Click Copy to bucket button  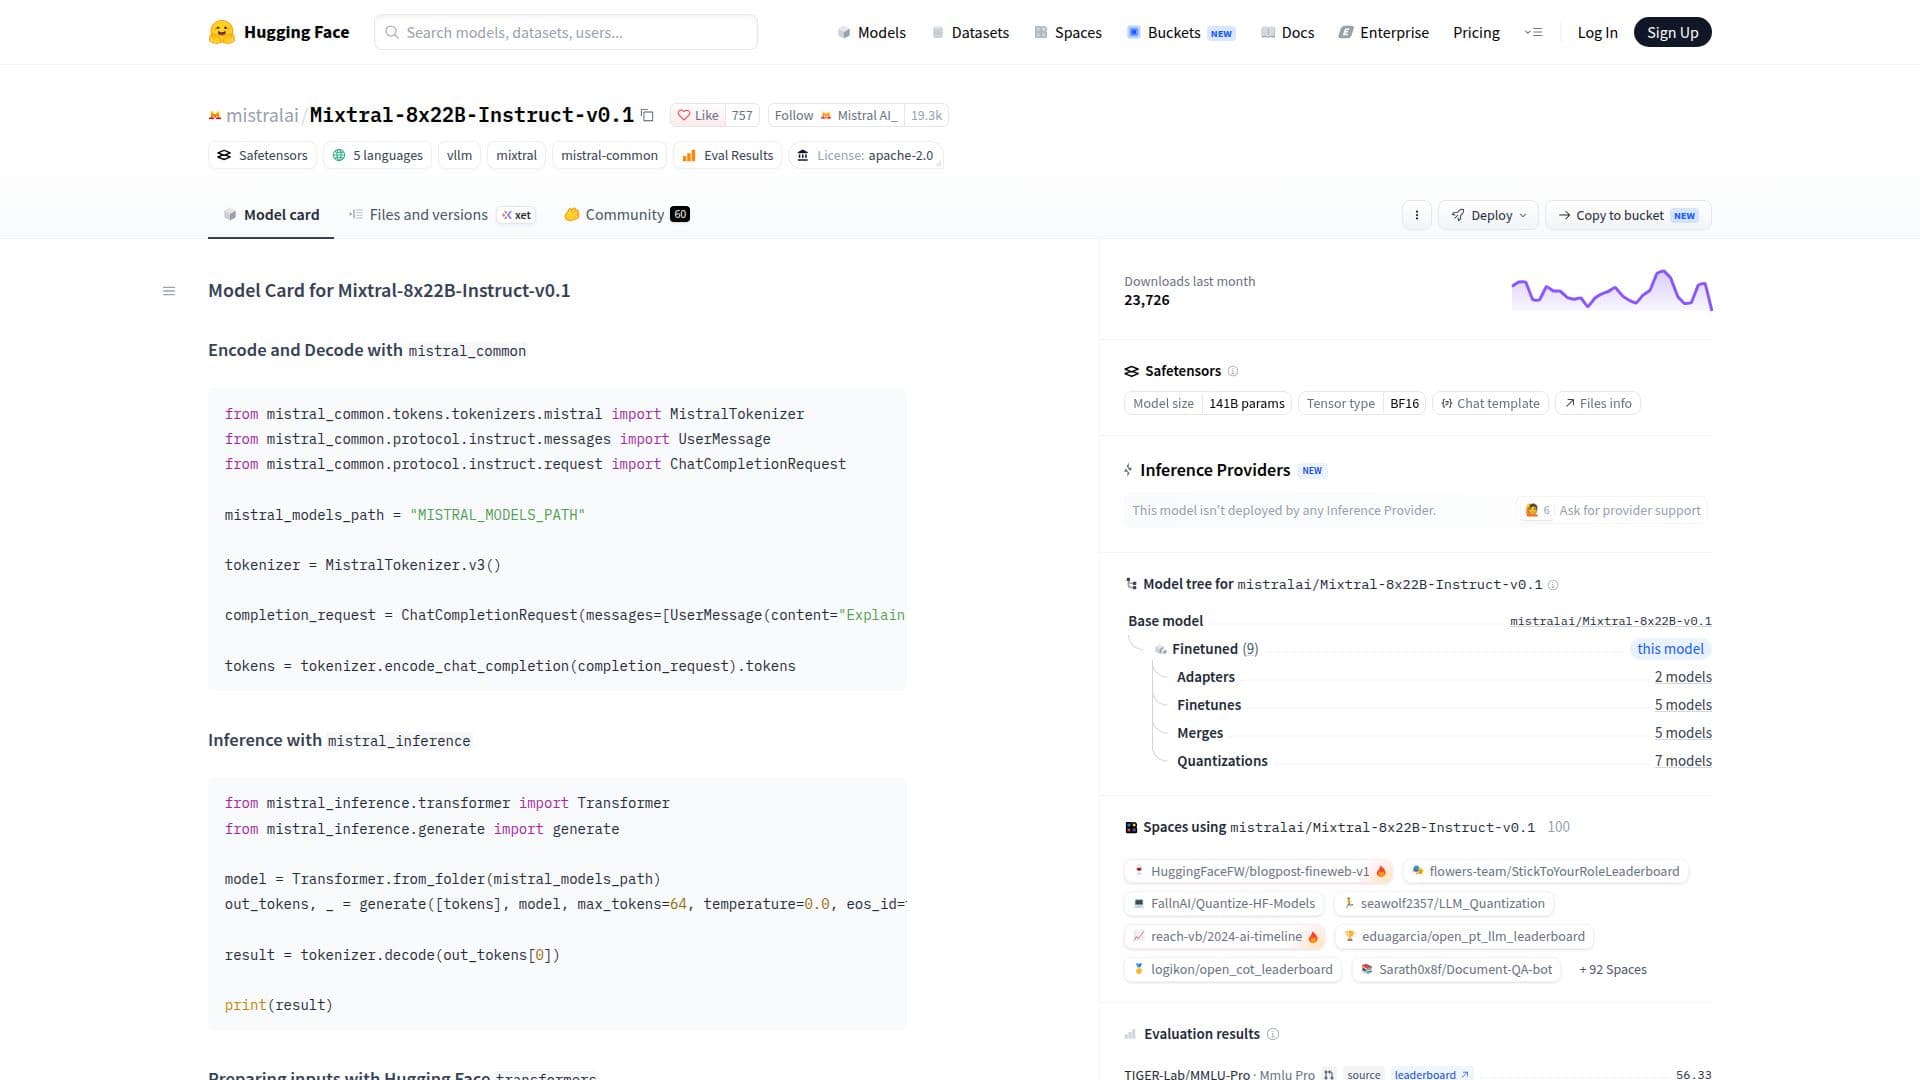(x=1628, y=215)
